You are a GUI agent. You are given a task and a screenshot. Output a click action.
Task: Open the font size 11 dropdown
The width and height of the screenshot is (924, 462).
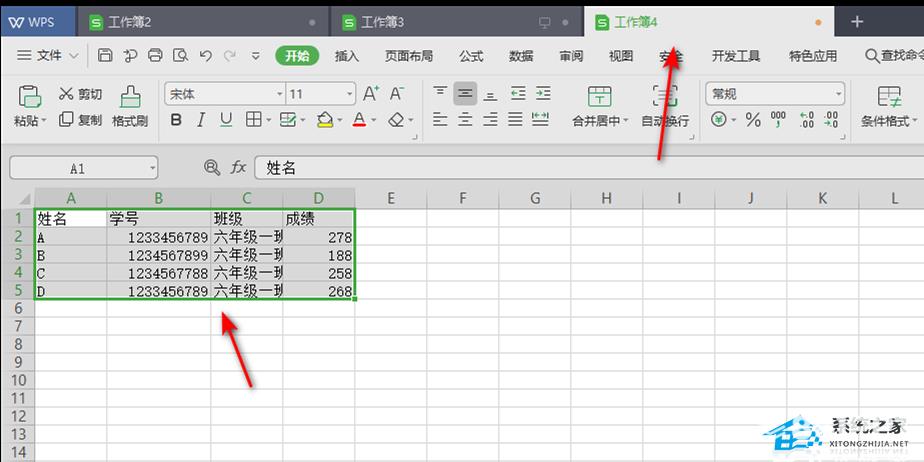350,94
